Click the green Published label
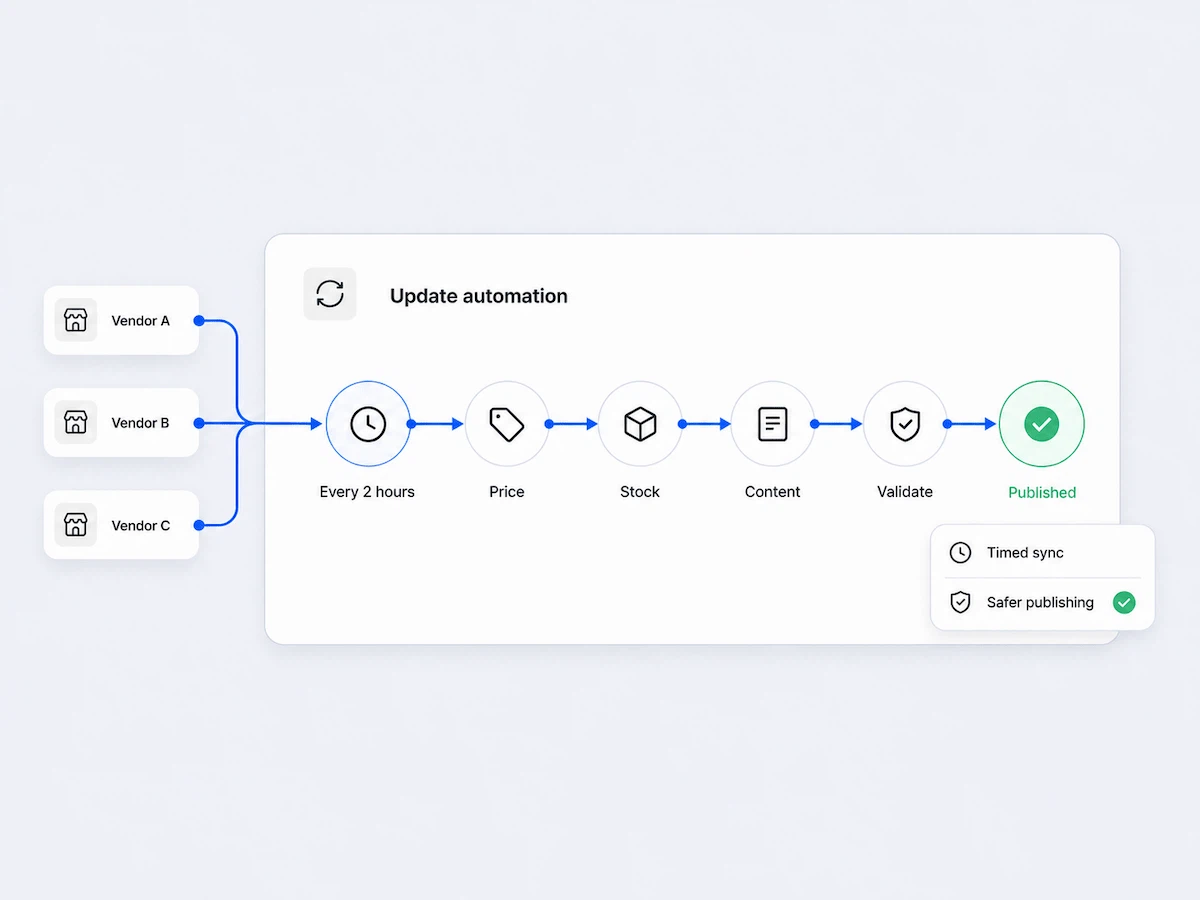 coord(1042,492)
